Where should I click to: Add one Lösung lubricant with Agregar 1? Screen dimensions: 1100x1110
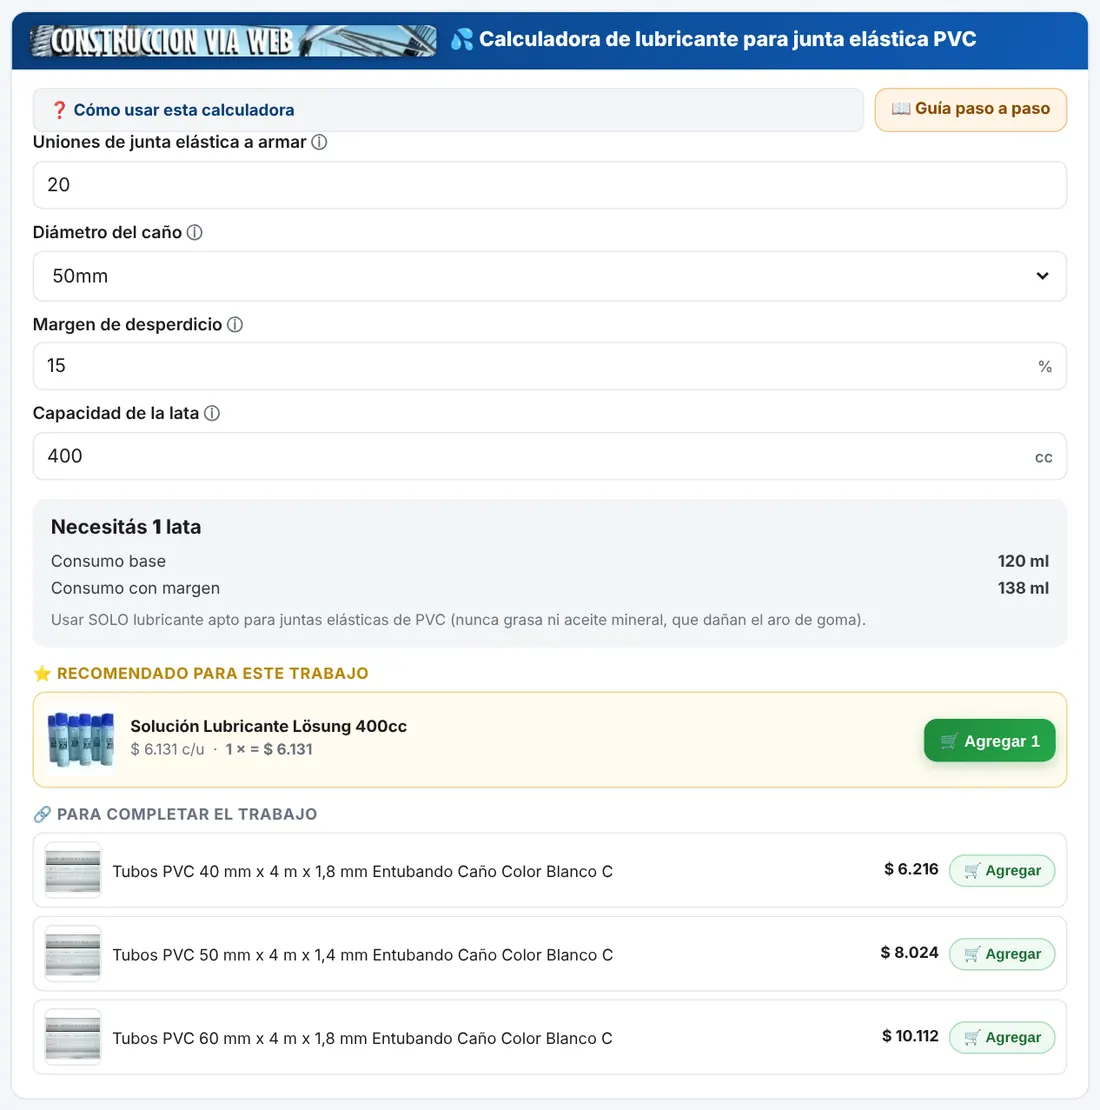[990, 740]
